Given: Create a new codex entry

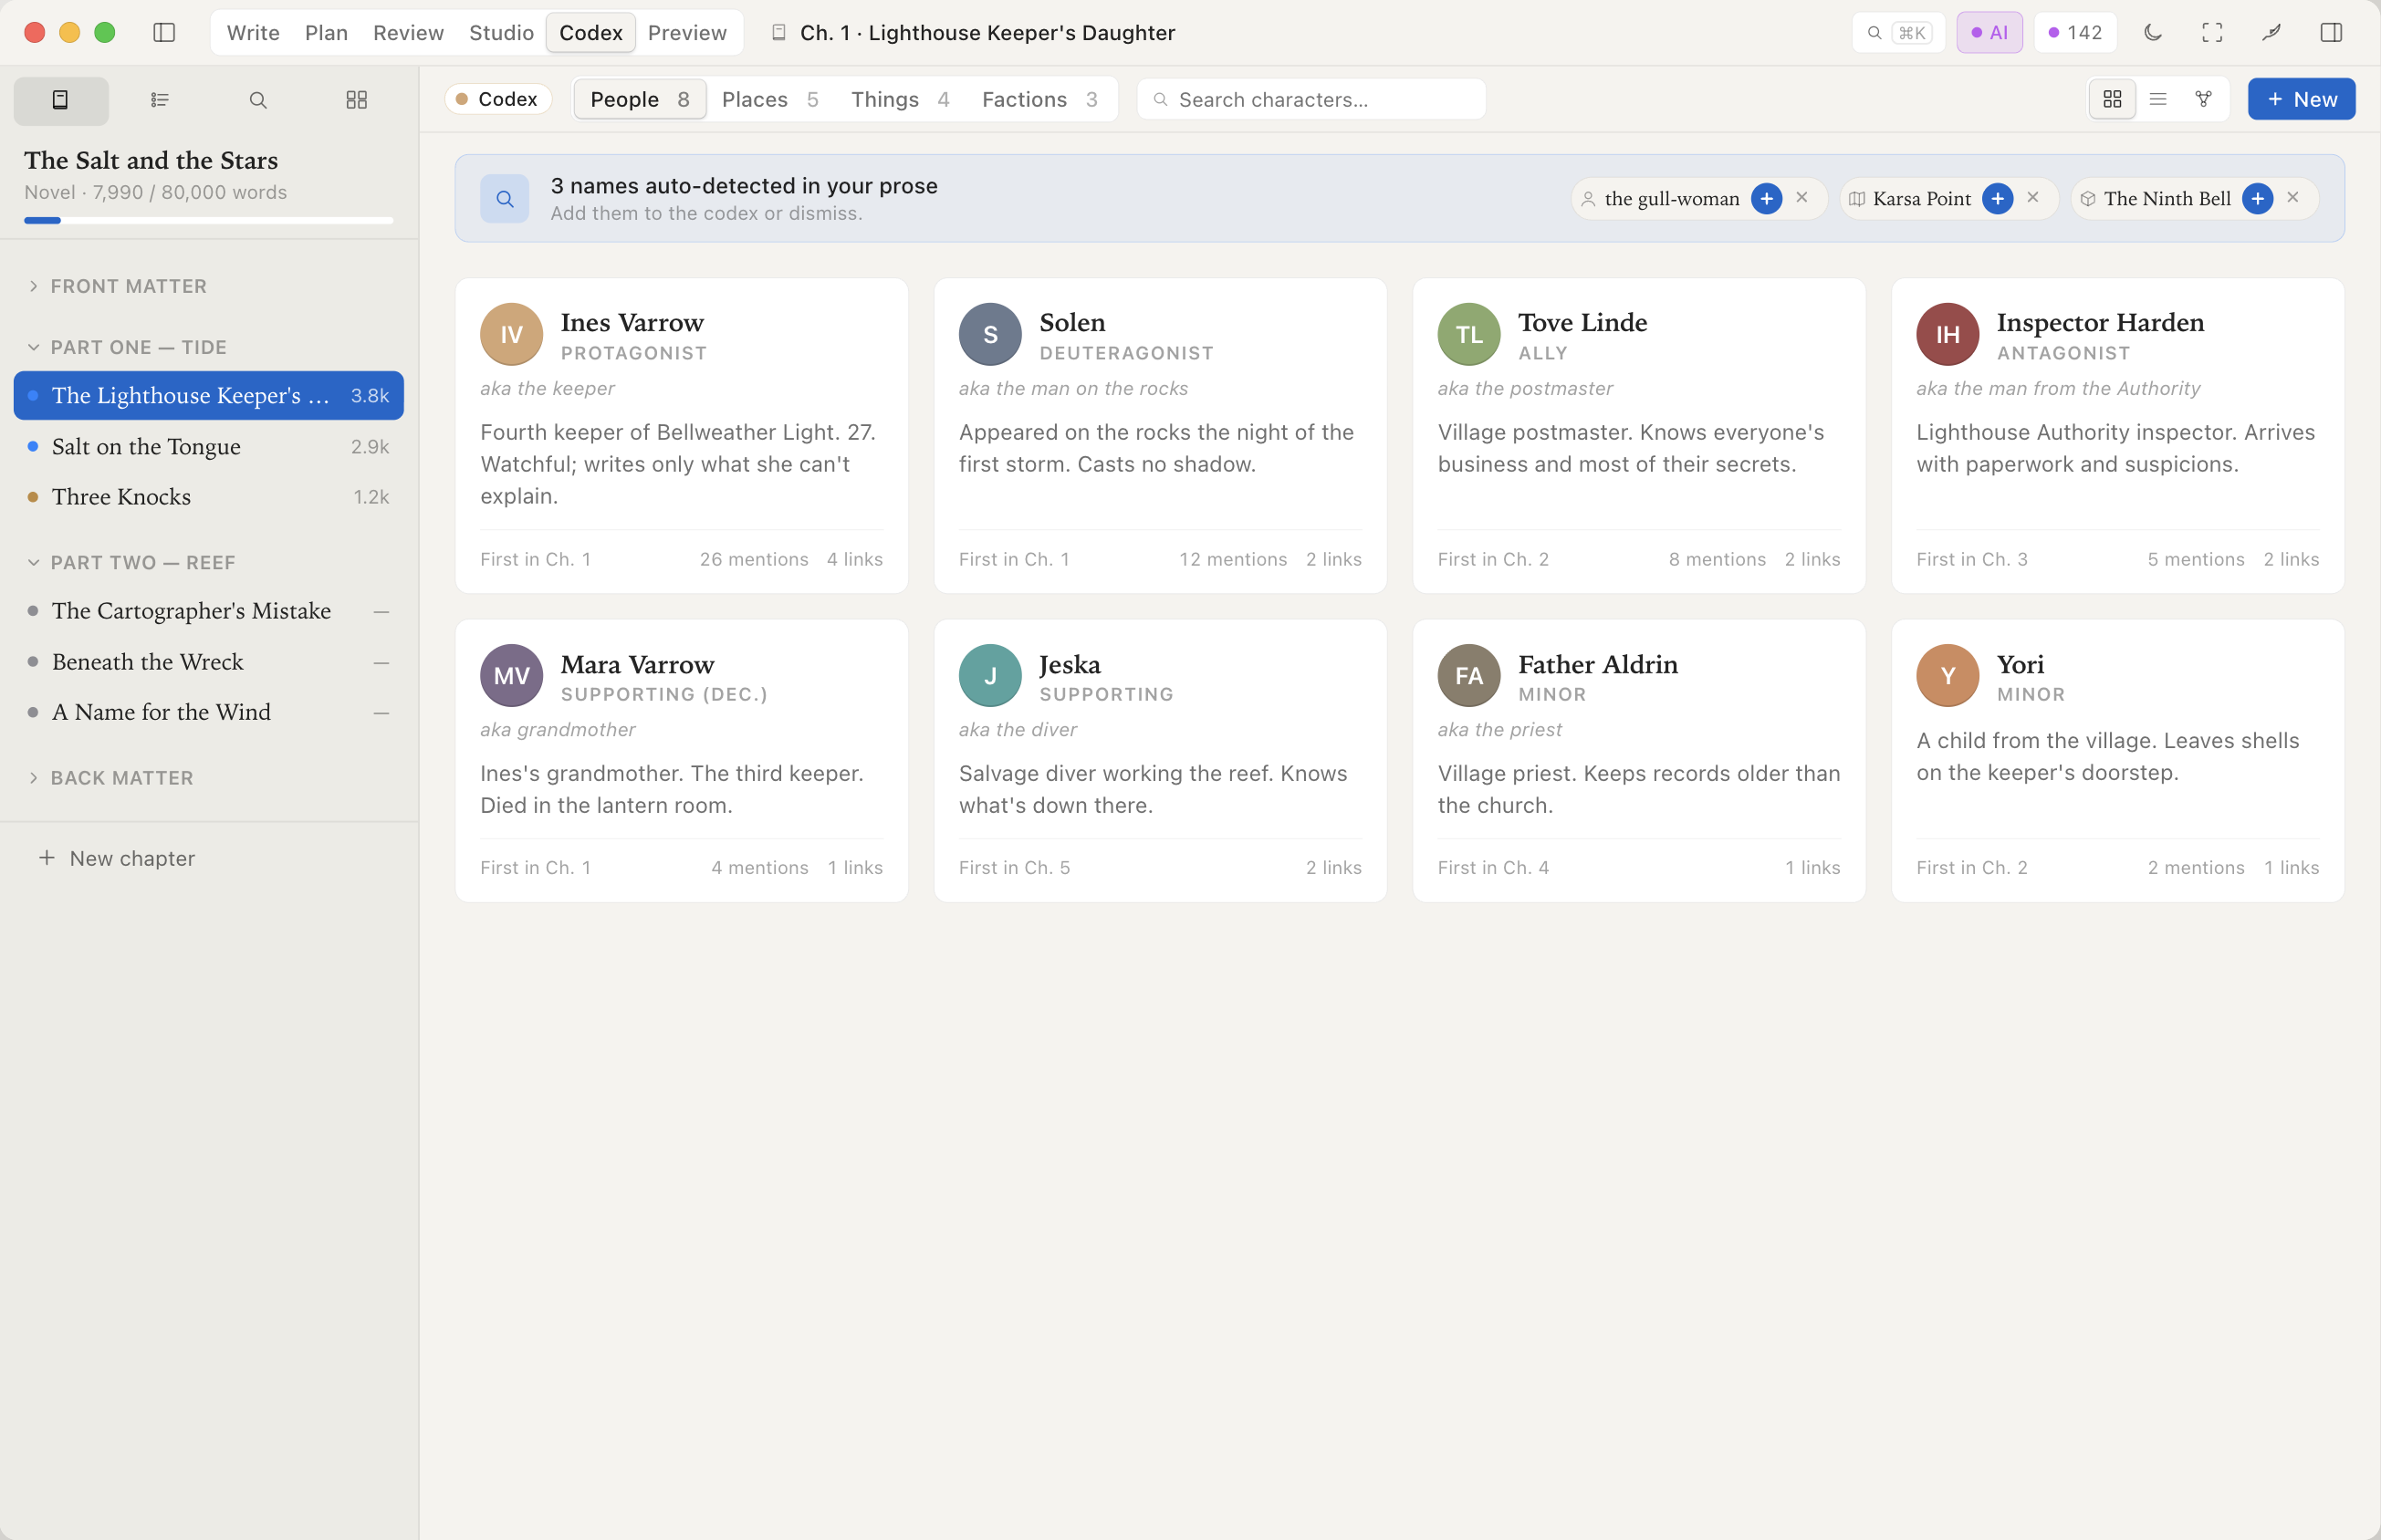Looking at the screenshot, I should (x=2301, y=99).
